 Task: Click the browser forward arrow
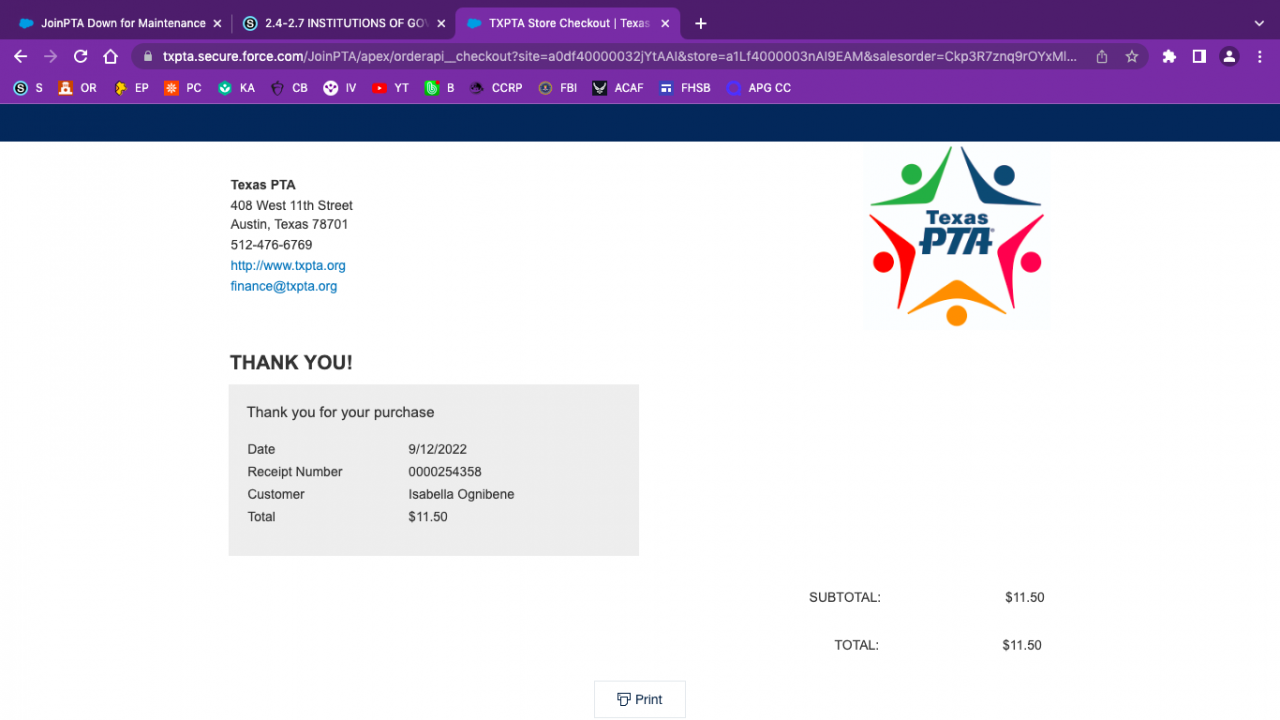(50, 57)
